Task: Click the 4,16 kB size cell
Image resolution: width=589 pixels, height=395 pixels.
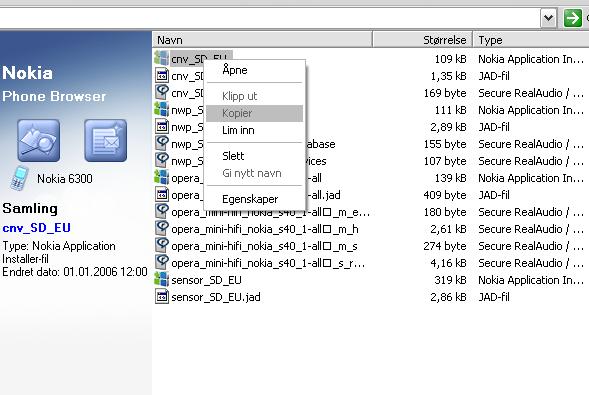Action: click(449, 263)
